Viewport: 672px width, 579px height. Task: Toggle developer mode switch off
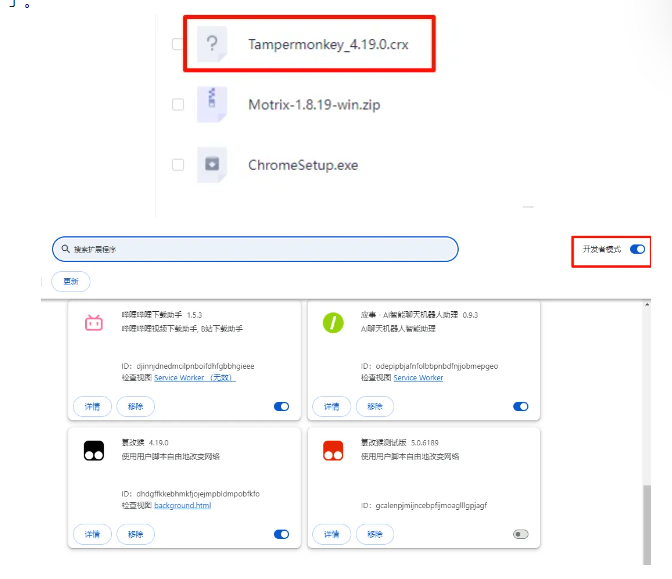(x=637, y=249)
